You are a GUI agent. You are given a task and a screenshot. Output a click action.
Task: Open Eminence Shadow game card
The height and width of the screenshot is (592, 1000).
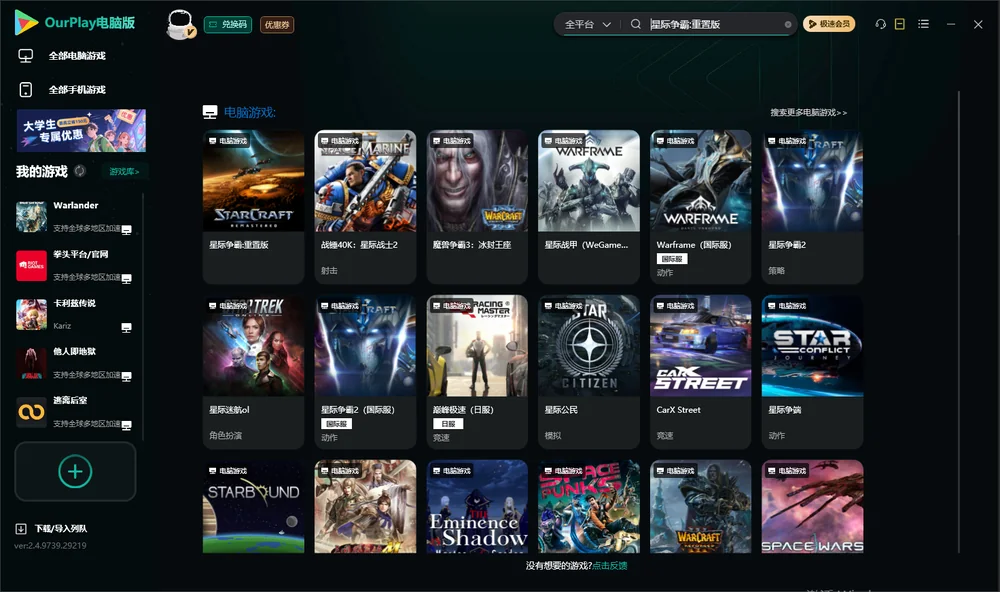coord(477,507)
